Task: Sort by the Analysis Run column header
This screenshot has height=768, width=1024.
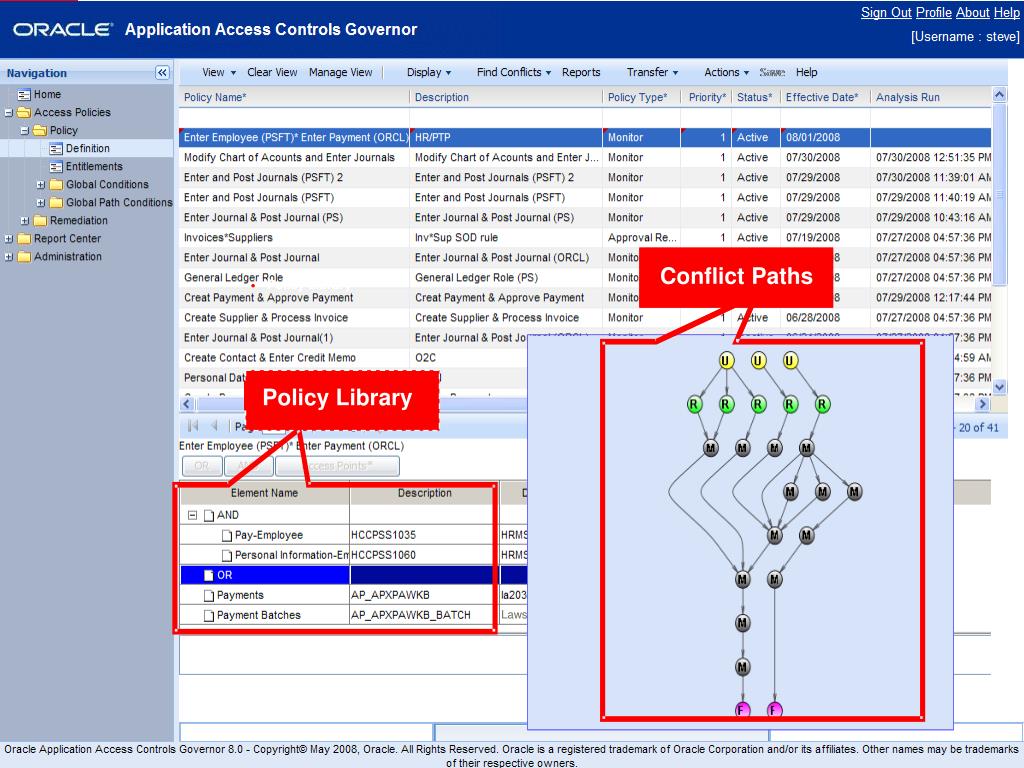Action: click(931, 97)
